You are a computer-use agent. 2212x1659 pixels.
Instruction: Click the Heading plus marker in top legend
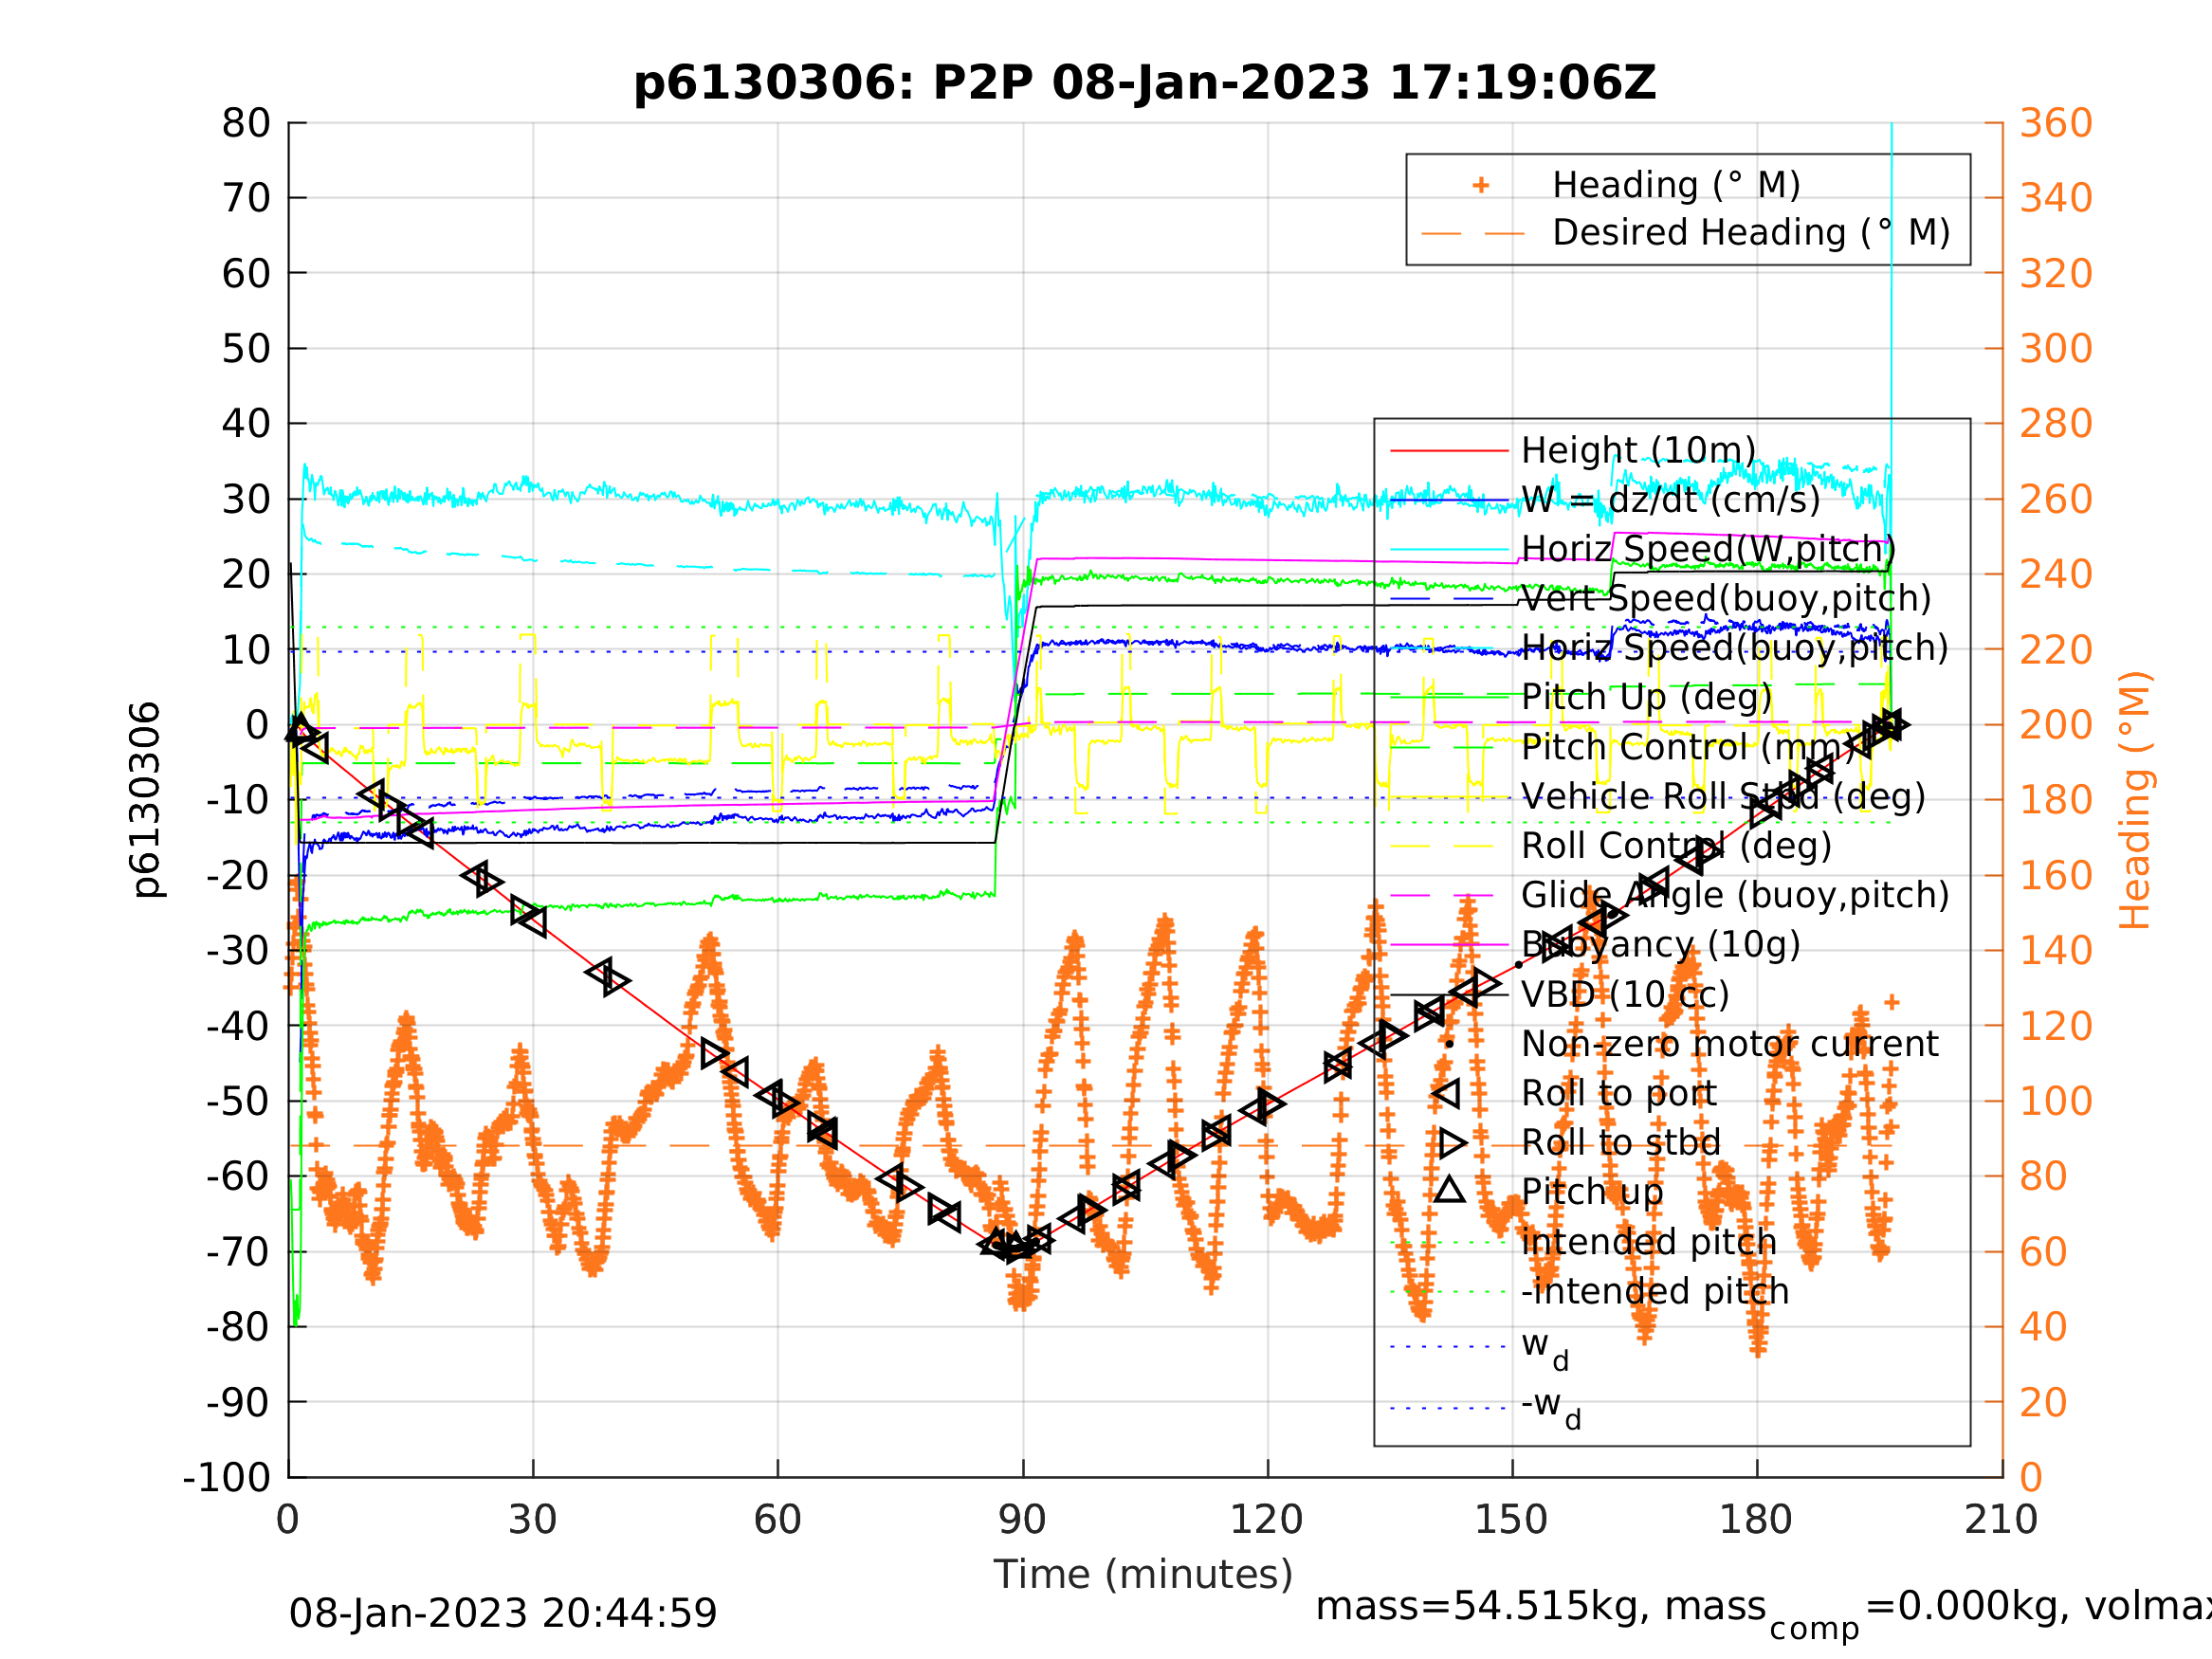pyautogui.click(x=1481, y=185)
